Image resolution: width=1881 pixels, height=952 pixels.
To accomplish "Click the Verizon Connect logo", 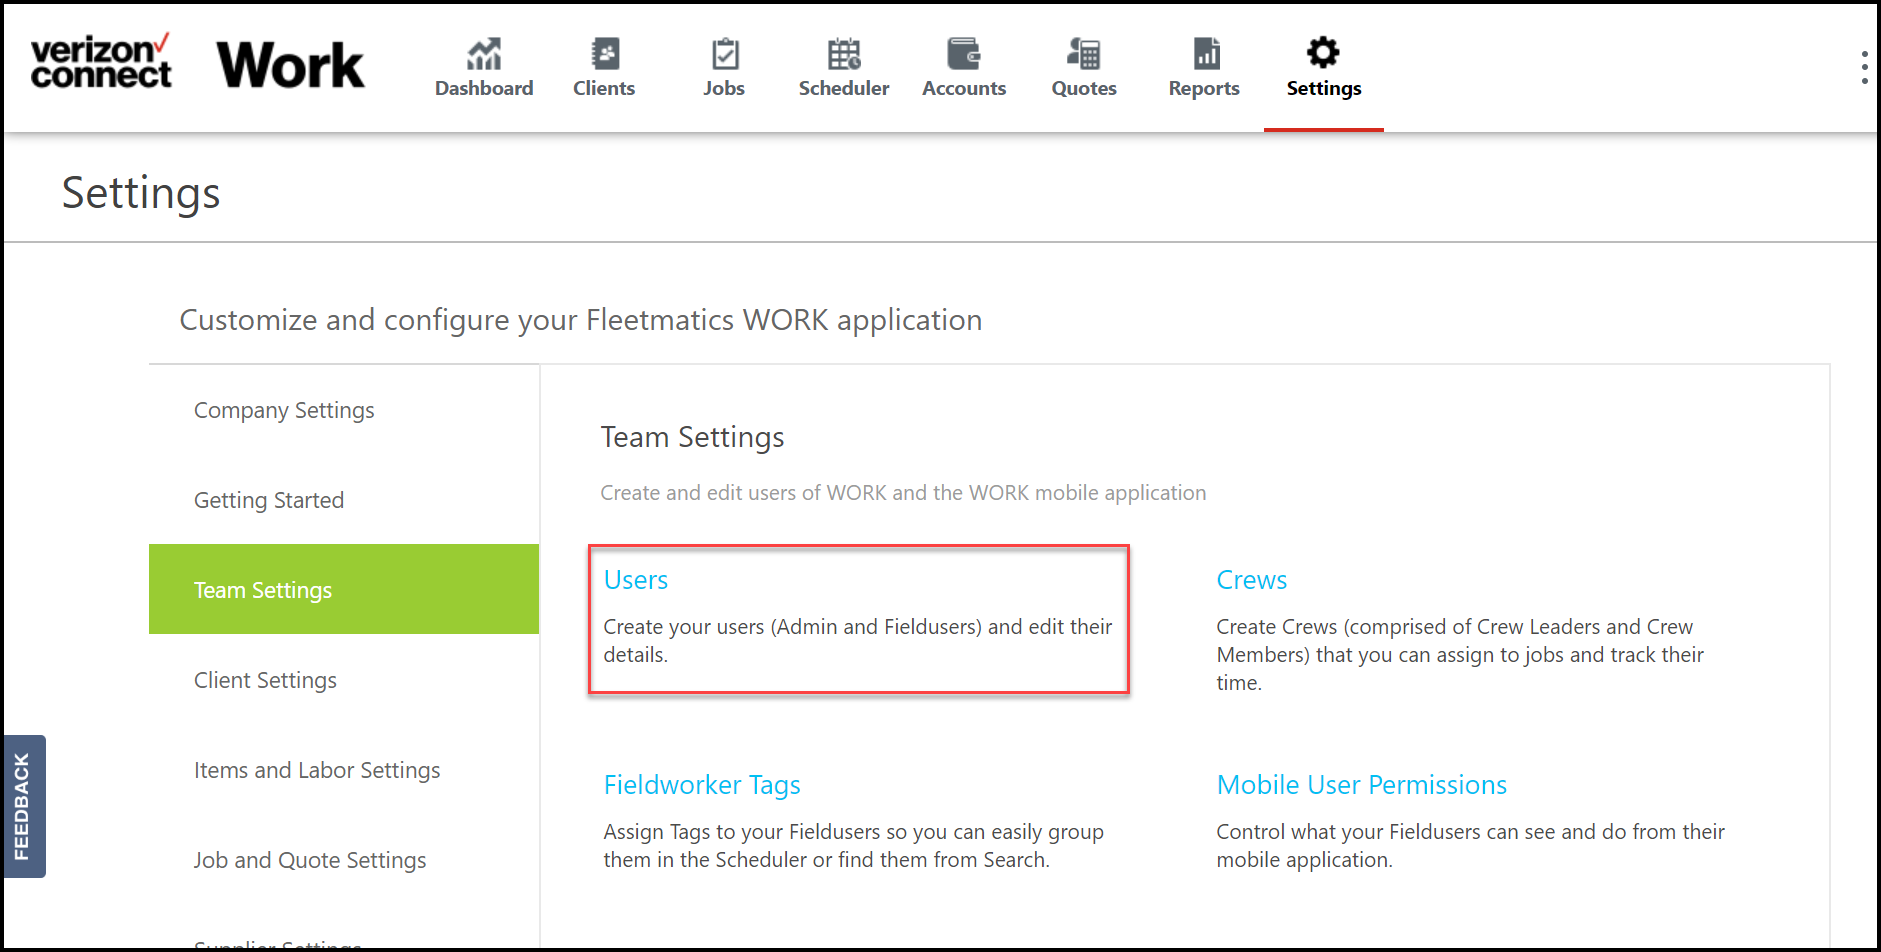I will coord(101,61).
